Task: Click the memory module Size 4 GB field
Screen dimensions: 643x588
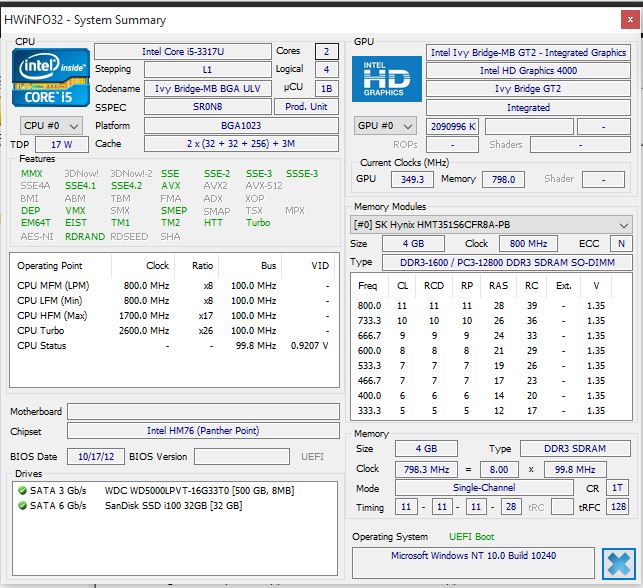Action: 413,244
